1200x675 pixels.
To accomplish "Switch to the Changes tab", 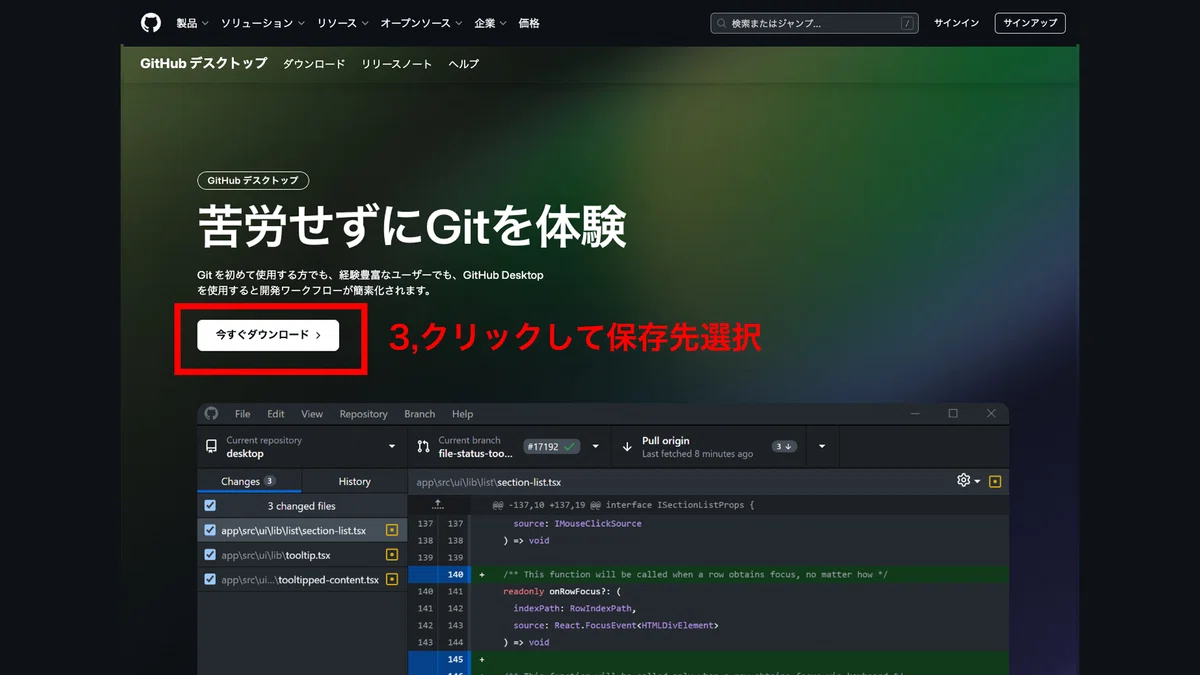I will pyautogui.click(x=249, y=481).
